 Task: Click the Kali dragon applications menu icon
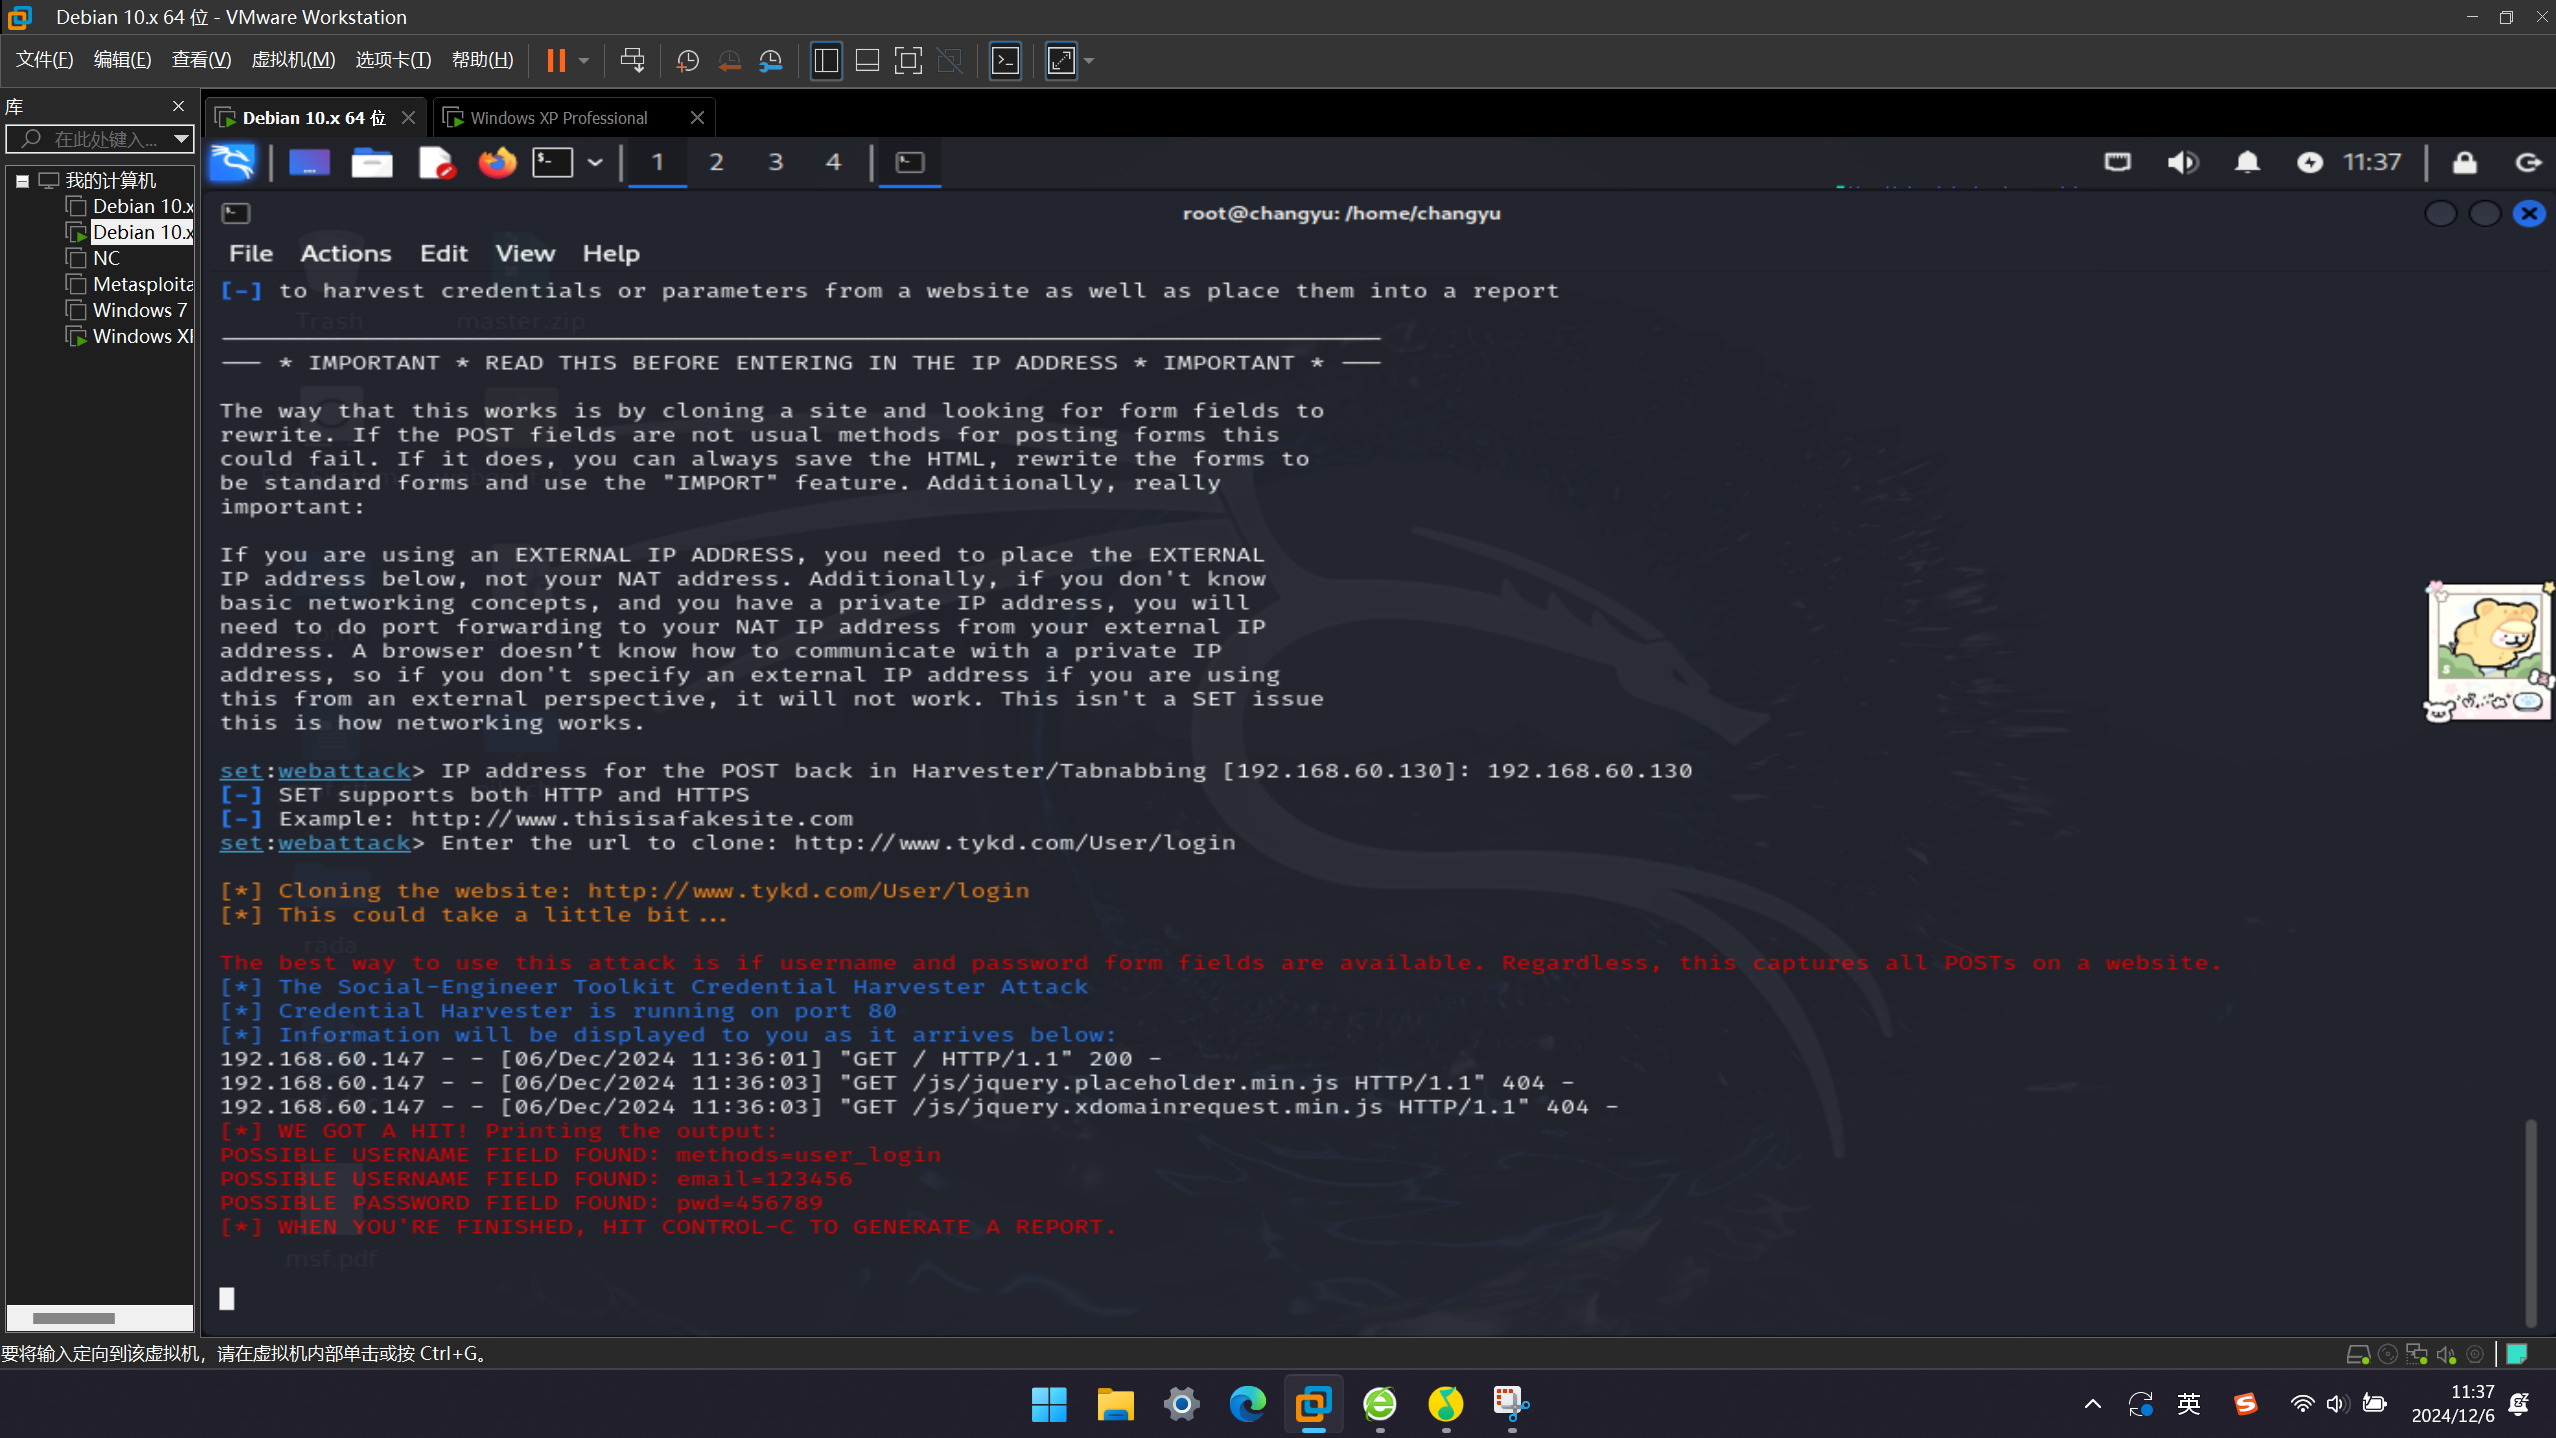pyautogui.click(x=232, y=162)
